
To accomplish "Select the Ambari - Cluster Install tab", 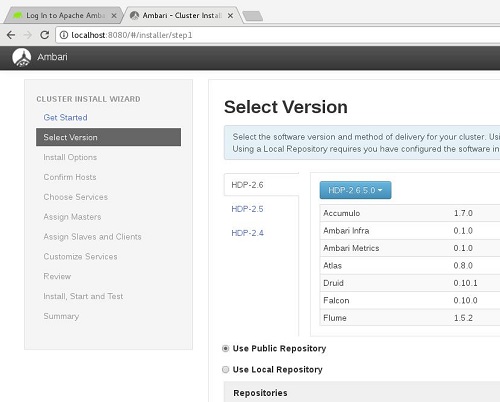I will click(x=182, y=16).
